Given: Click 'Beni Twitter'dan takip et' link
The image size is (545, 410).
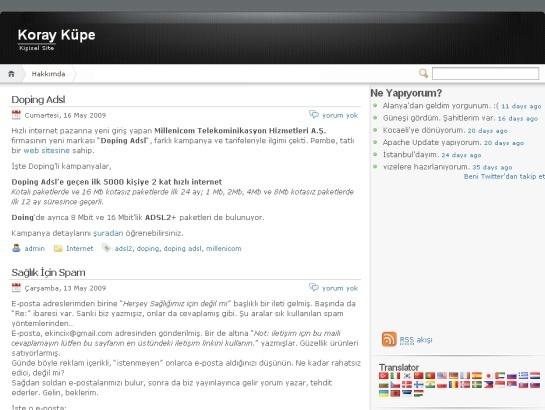Looking at the screenshot, I should pos(504,177).
